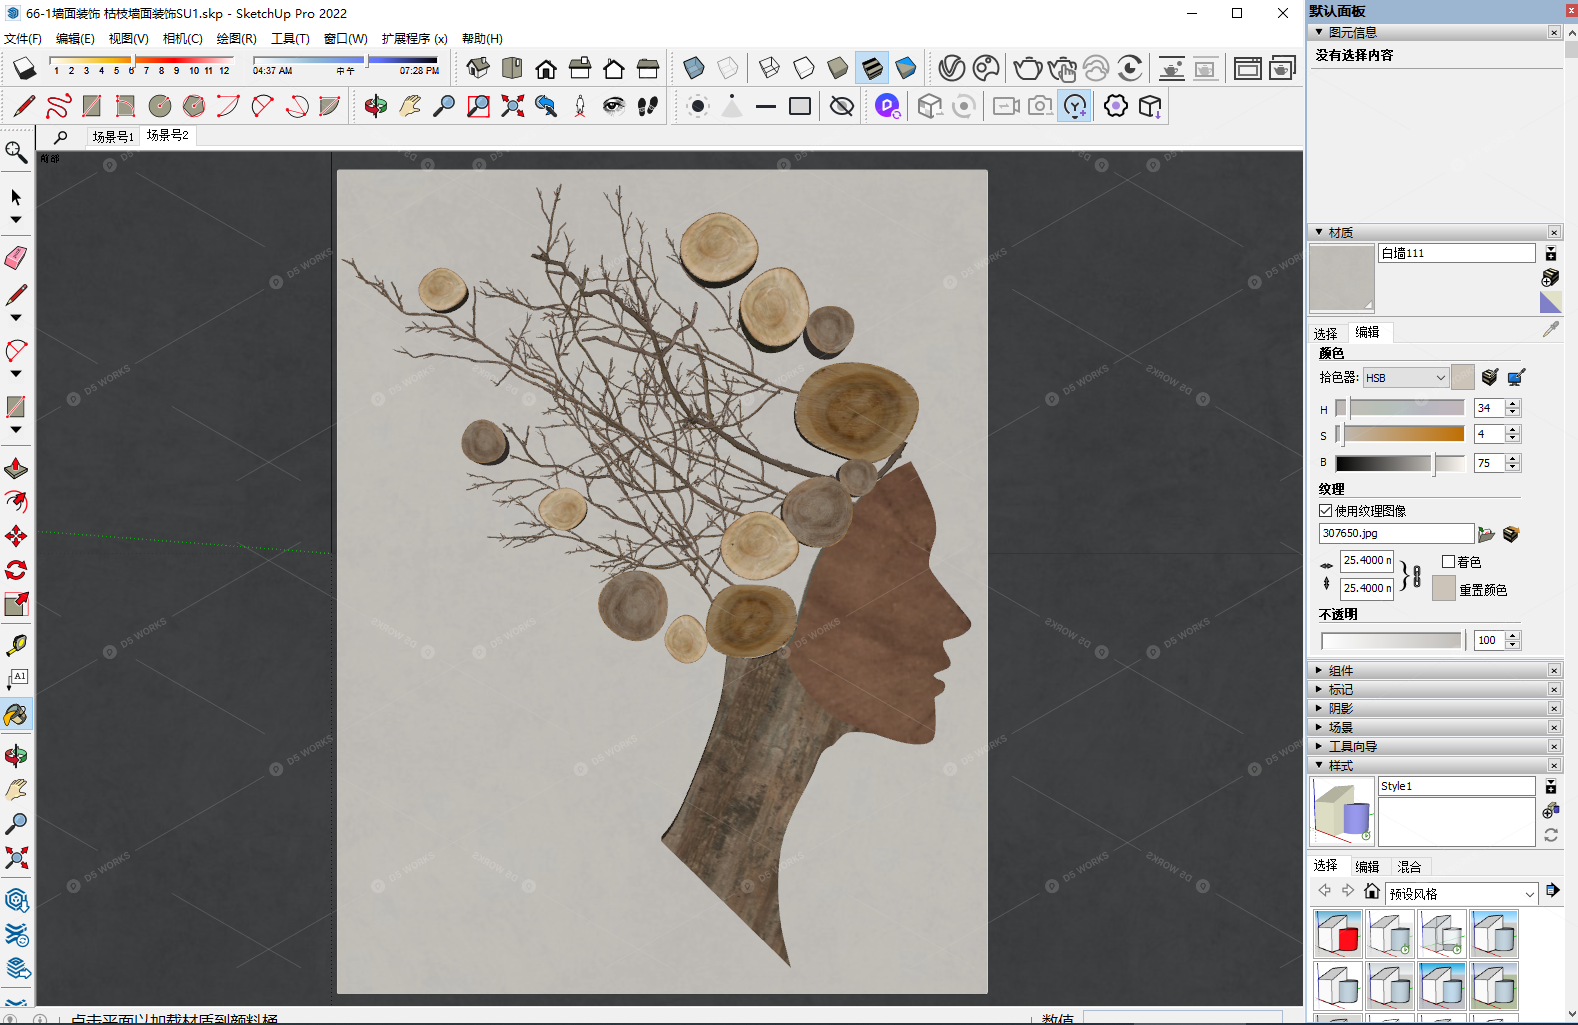This screenshot has height=1025, width=1578.
Task: Expand the 标记 panel
Action: click(1319, 690)
